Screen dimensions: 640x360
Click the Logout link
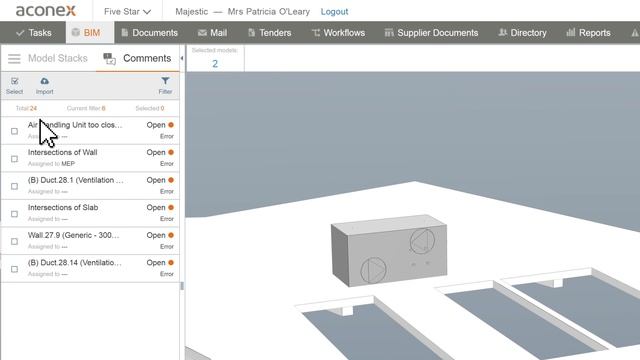[334, 12]
